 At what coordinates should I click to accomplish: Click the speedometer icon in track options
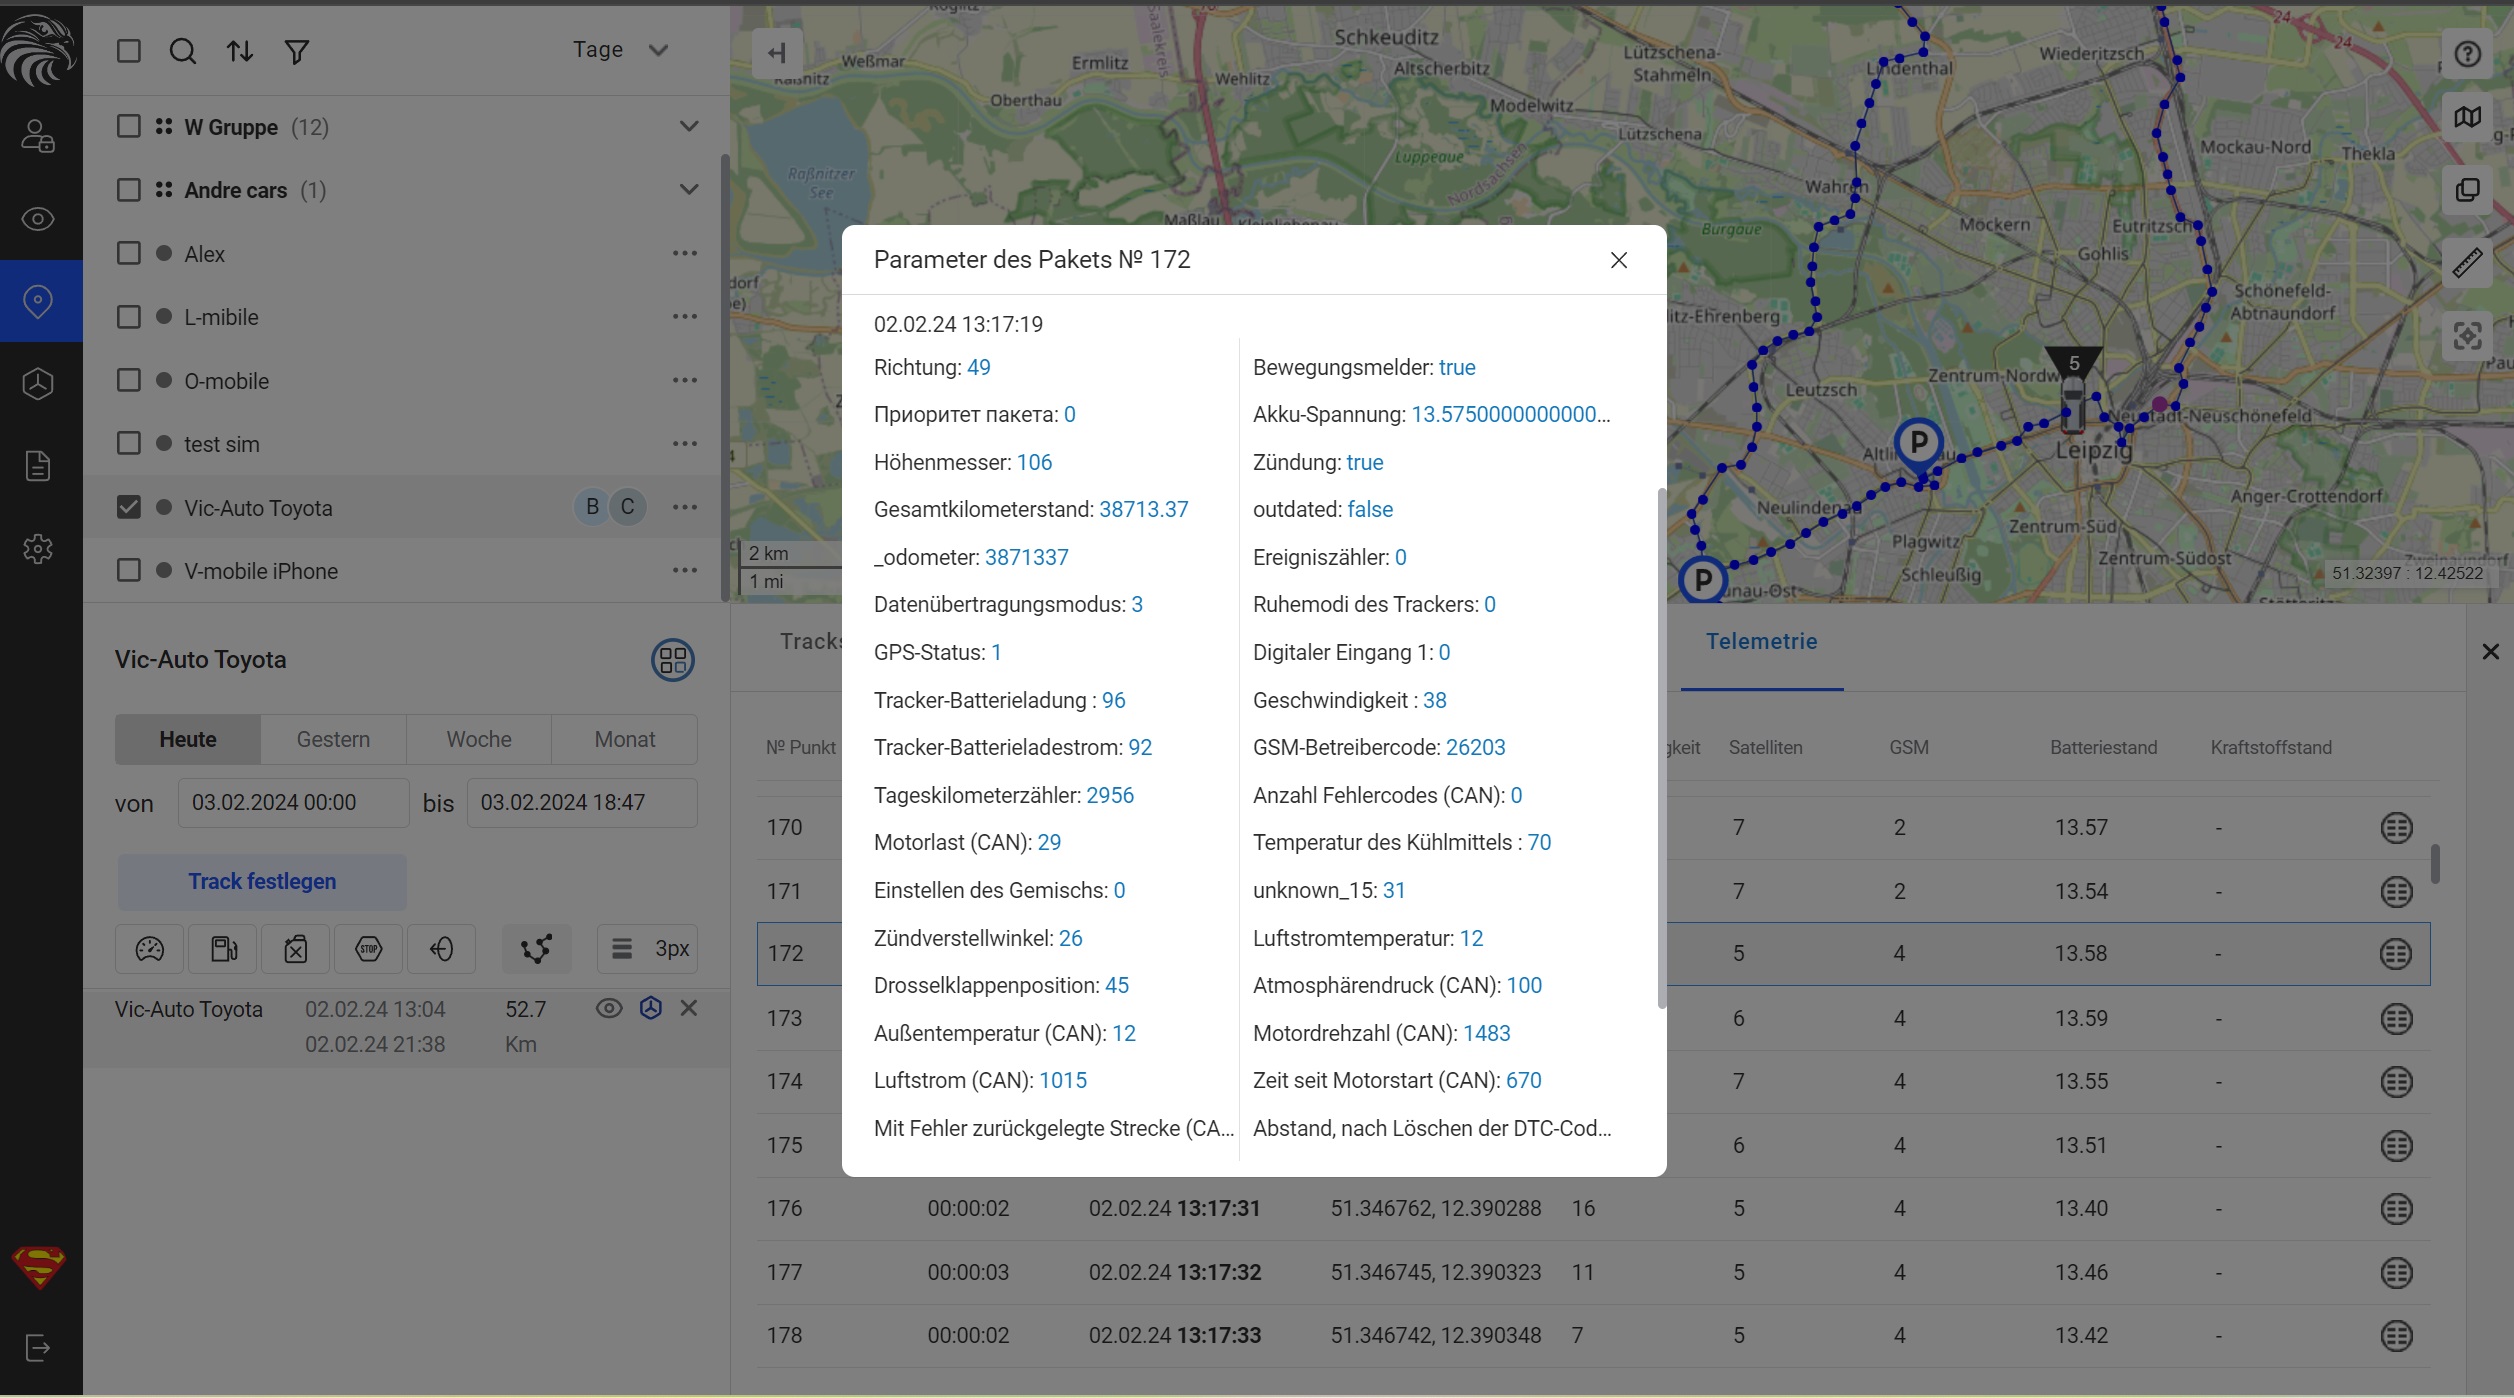tap(150, 949)
